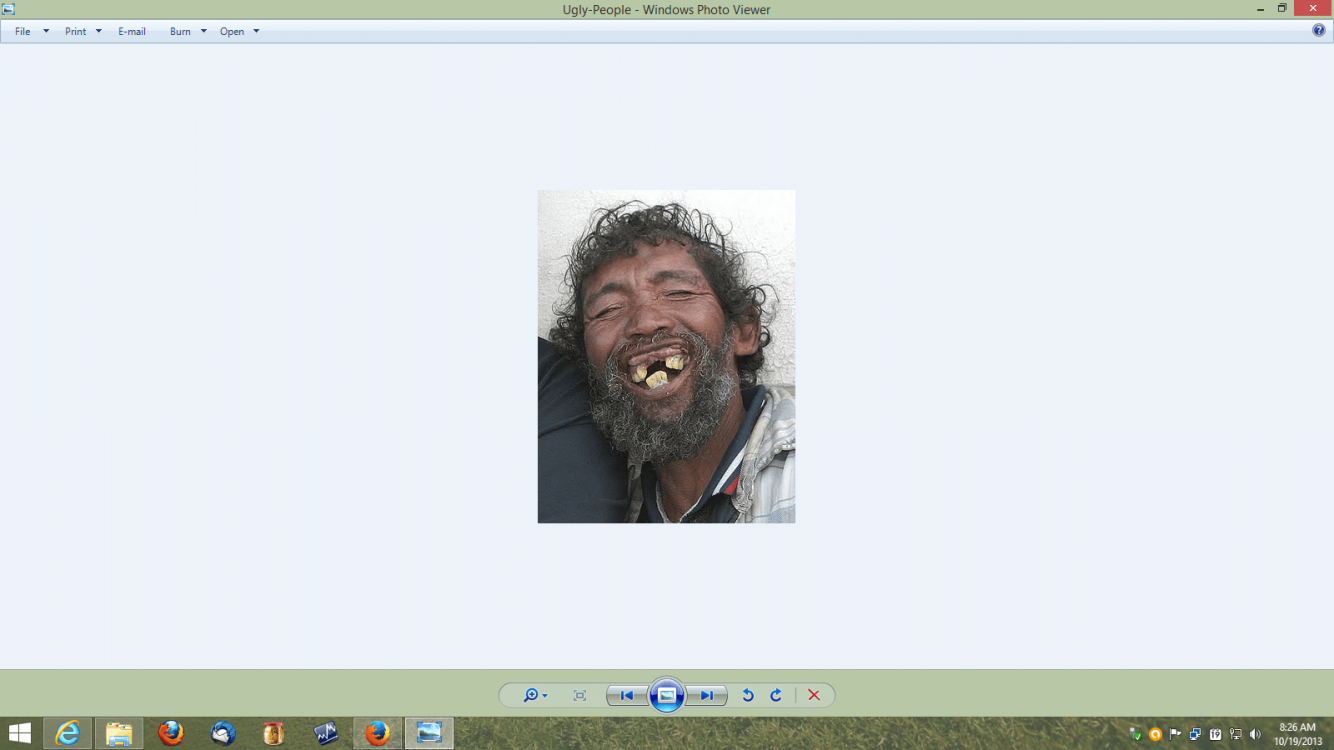
Task: Click the Ugly-People window title text
Action: [x=667, y=10]
